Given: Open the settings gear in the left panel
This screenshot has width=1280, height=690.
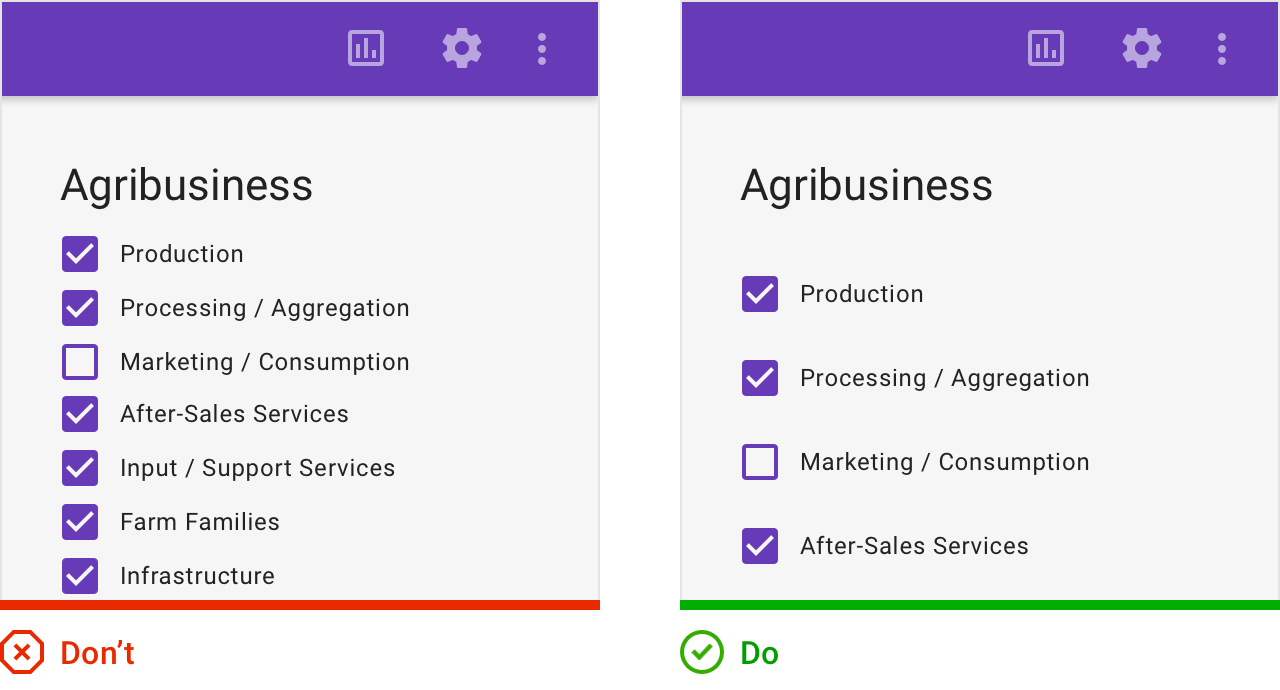Looking at the screenshot, I should tap(462, 48).
